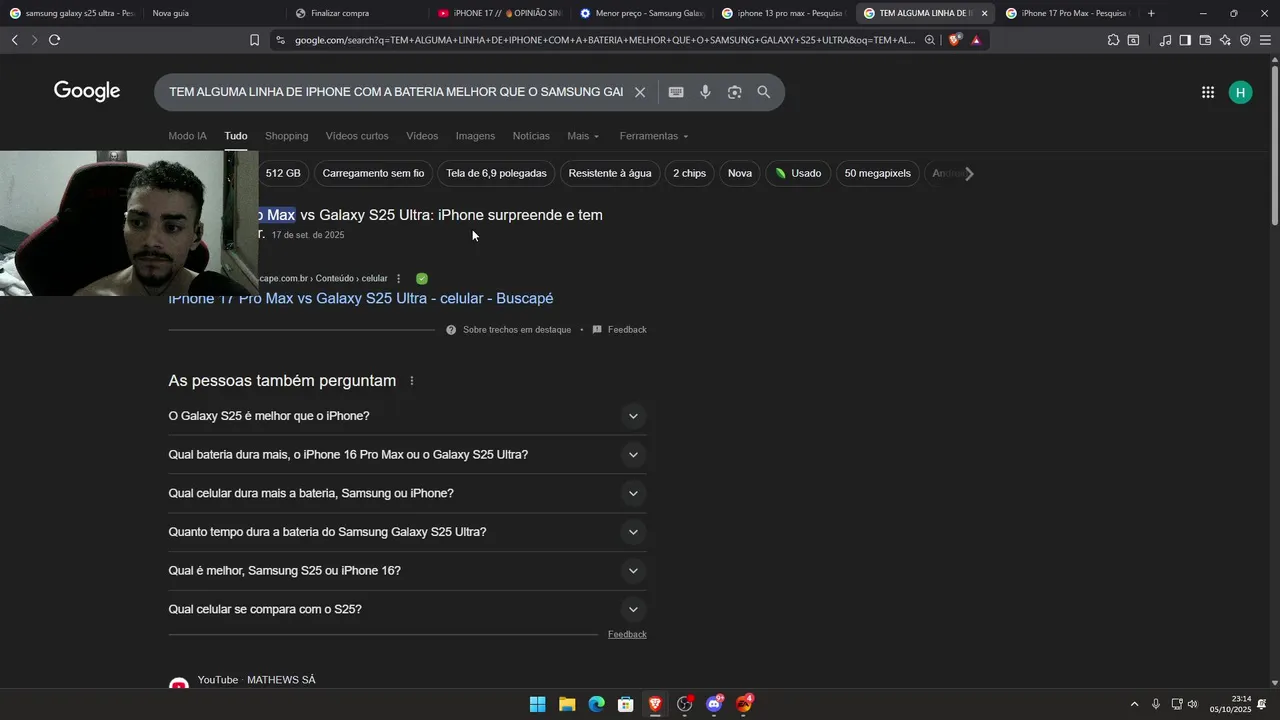Click the zoom magnifier in address bar
Screen dimensions: 1280x720
(x=930, y=40)
